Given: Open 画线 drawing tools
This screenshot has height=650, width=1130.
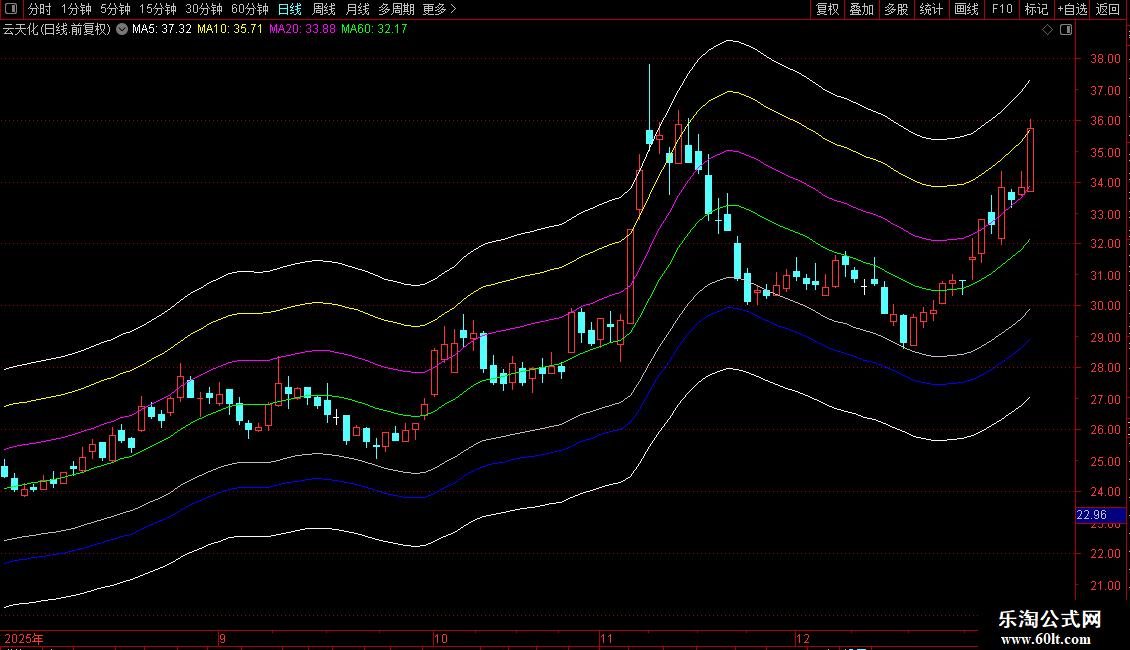Looking at the screenshot, I should coord(967,9).
